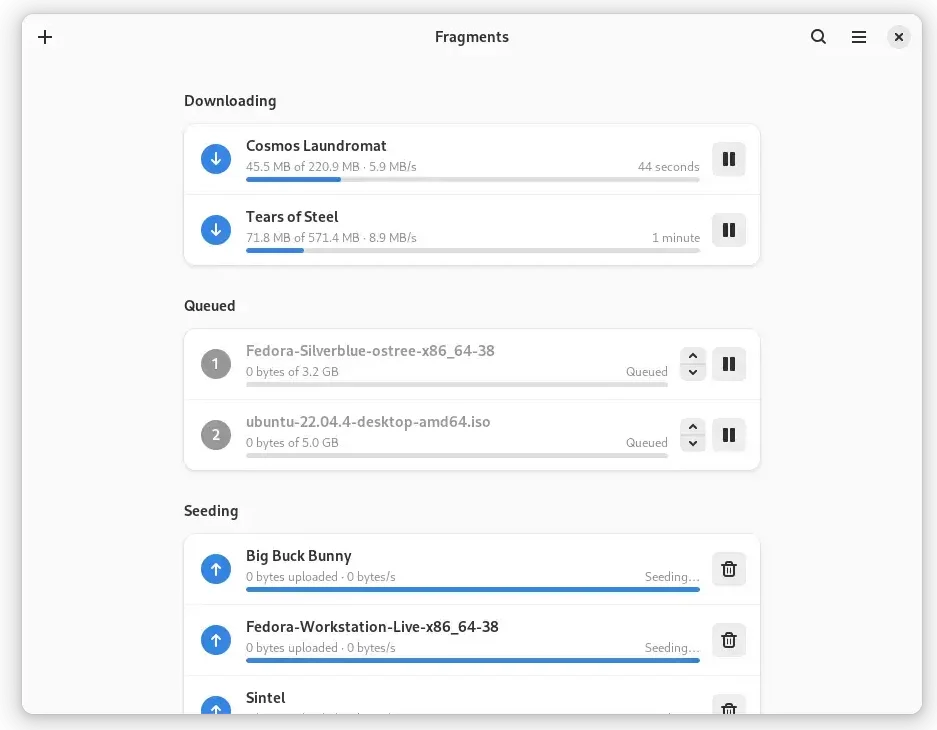Click the Tears of Steel progress bar
Screen dimensions: 937x730
point(473,250)
